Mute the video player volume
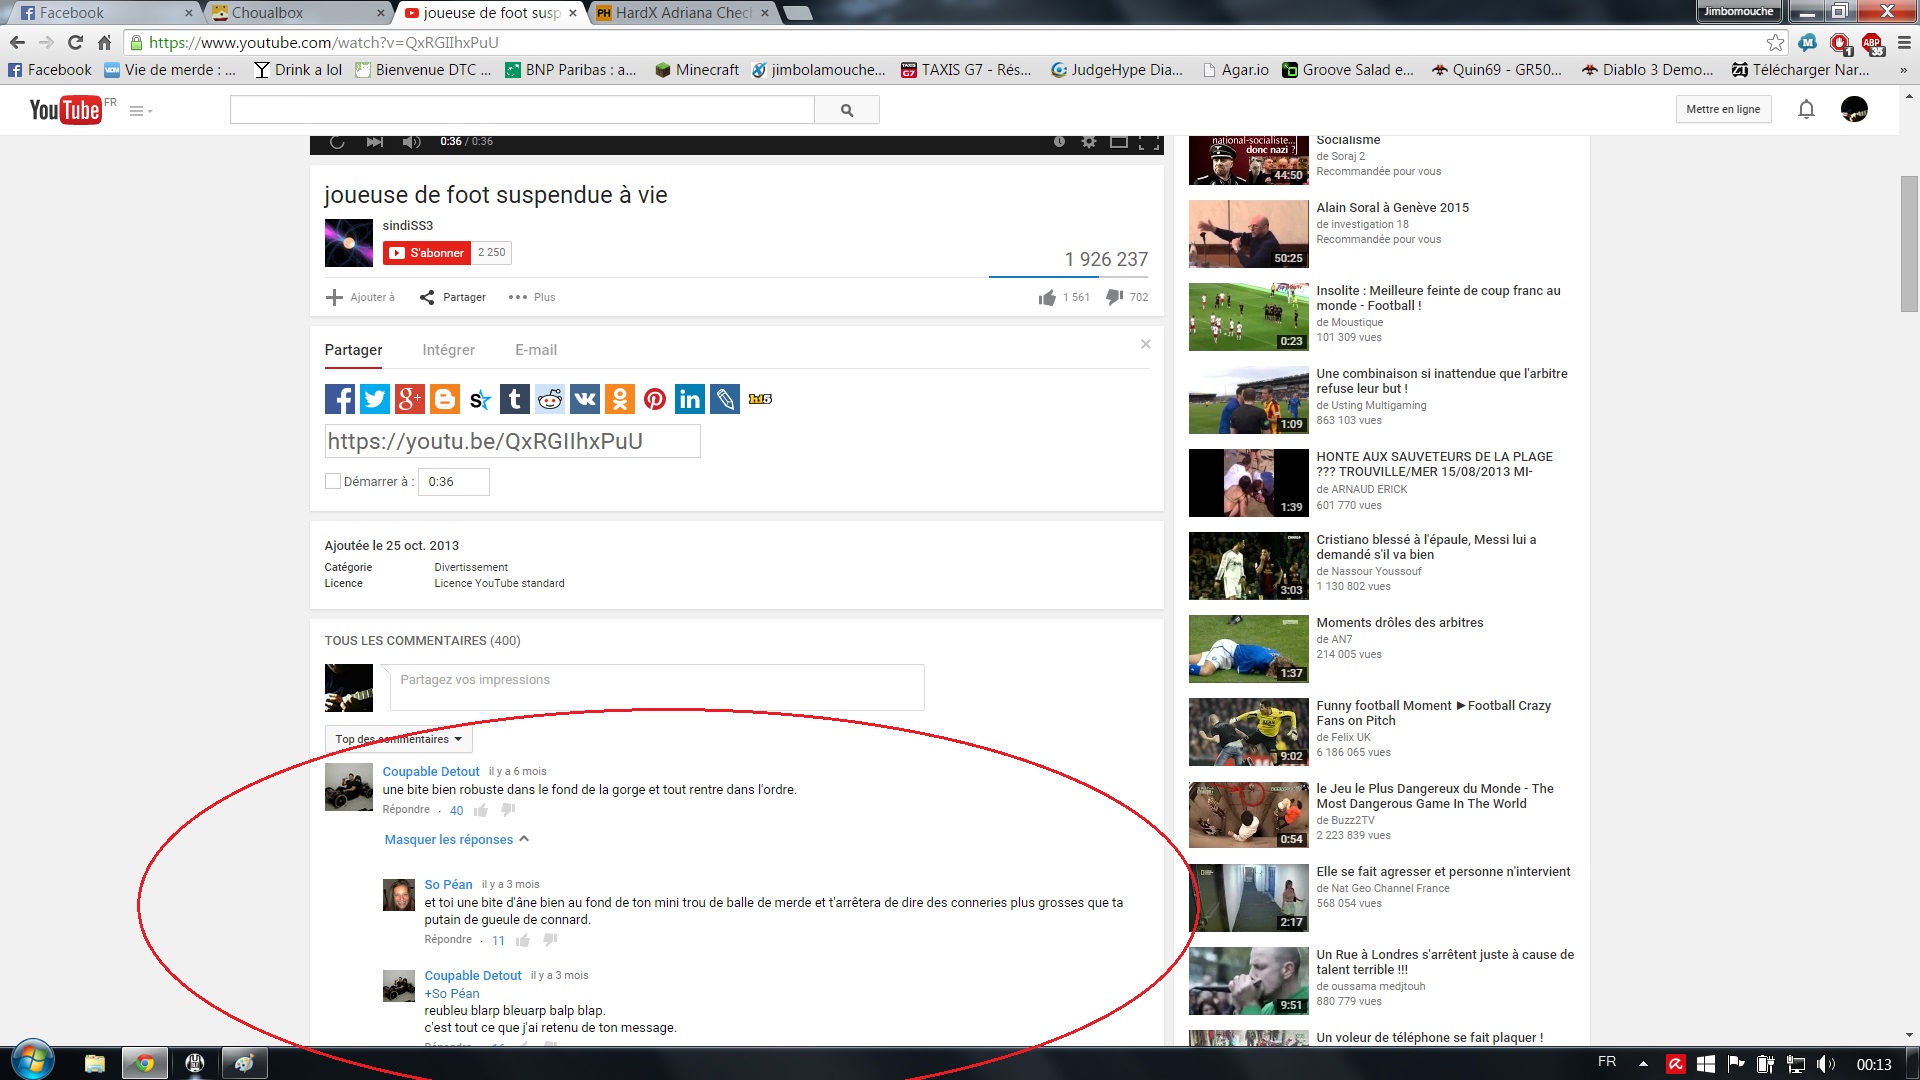1920x1080 pixels. click(411, 142)
